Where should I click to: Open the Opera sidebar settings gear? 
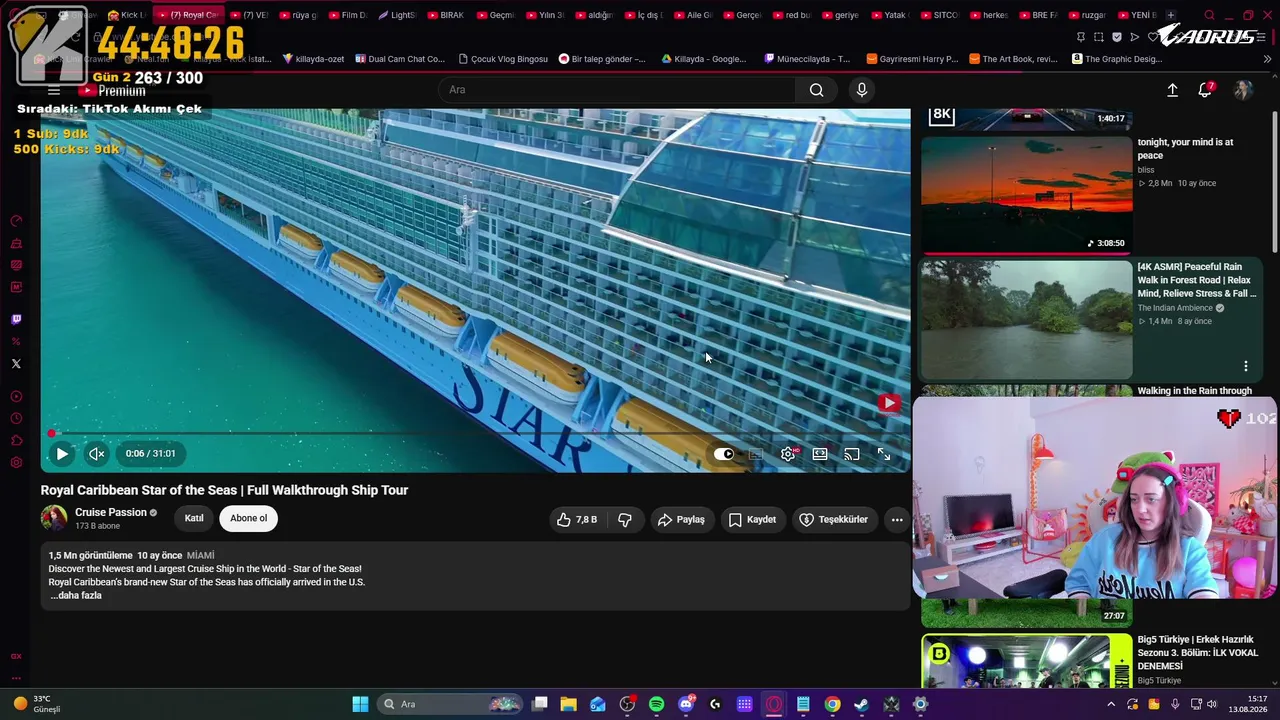pyautogui.click(x=16, y=462)
